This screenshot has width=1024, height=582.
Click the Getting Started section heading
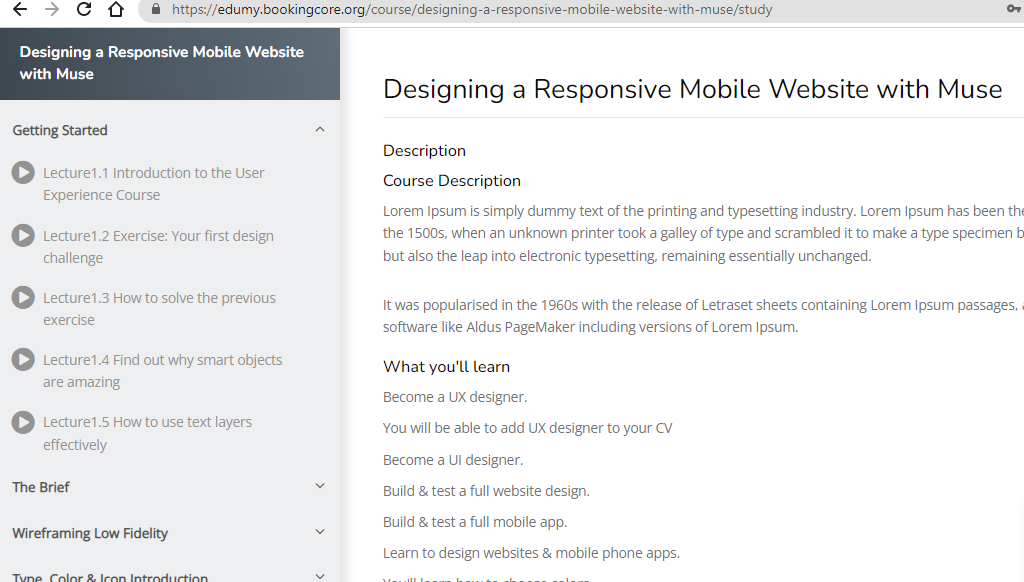[60, 130]
